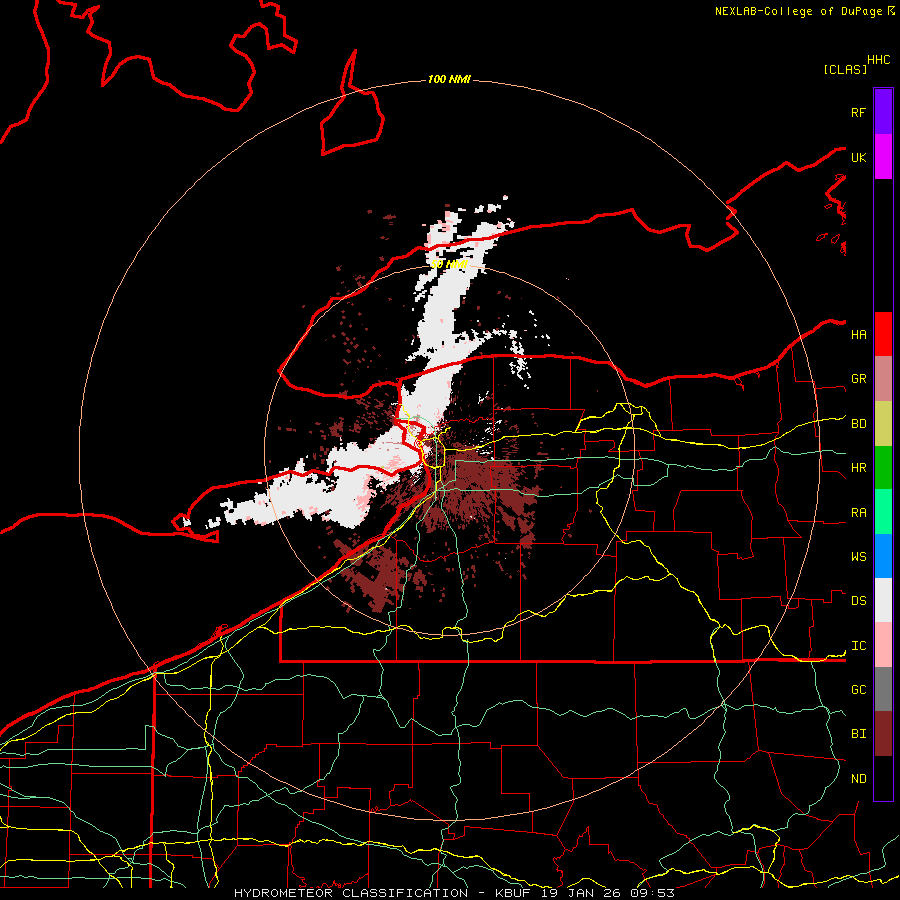Click the BD legend label

pos(859,424)
